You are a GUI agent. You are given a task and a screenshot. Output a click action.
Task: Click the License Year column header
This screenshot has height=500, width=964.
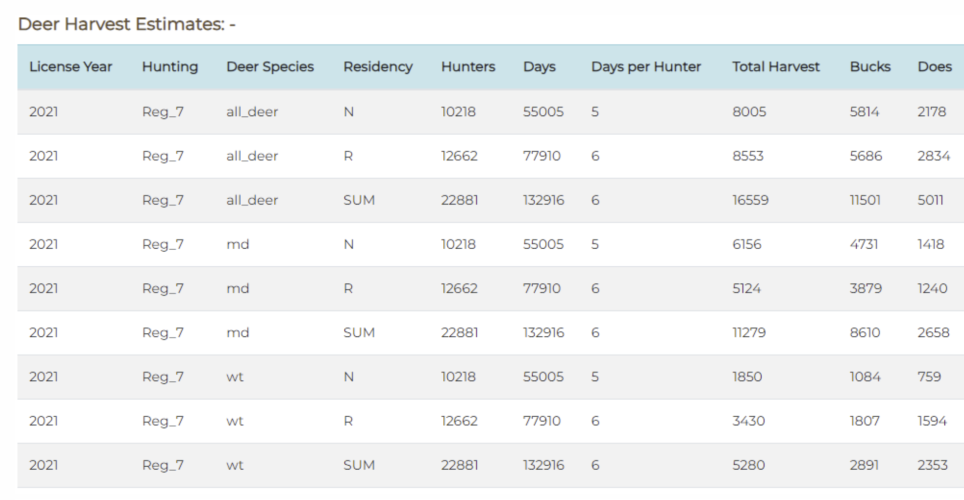pyautogui.click(x=71, y=66)
